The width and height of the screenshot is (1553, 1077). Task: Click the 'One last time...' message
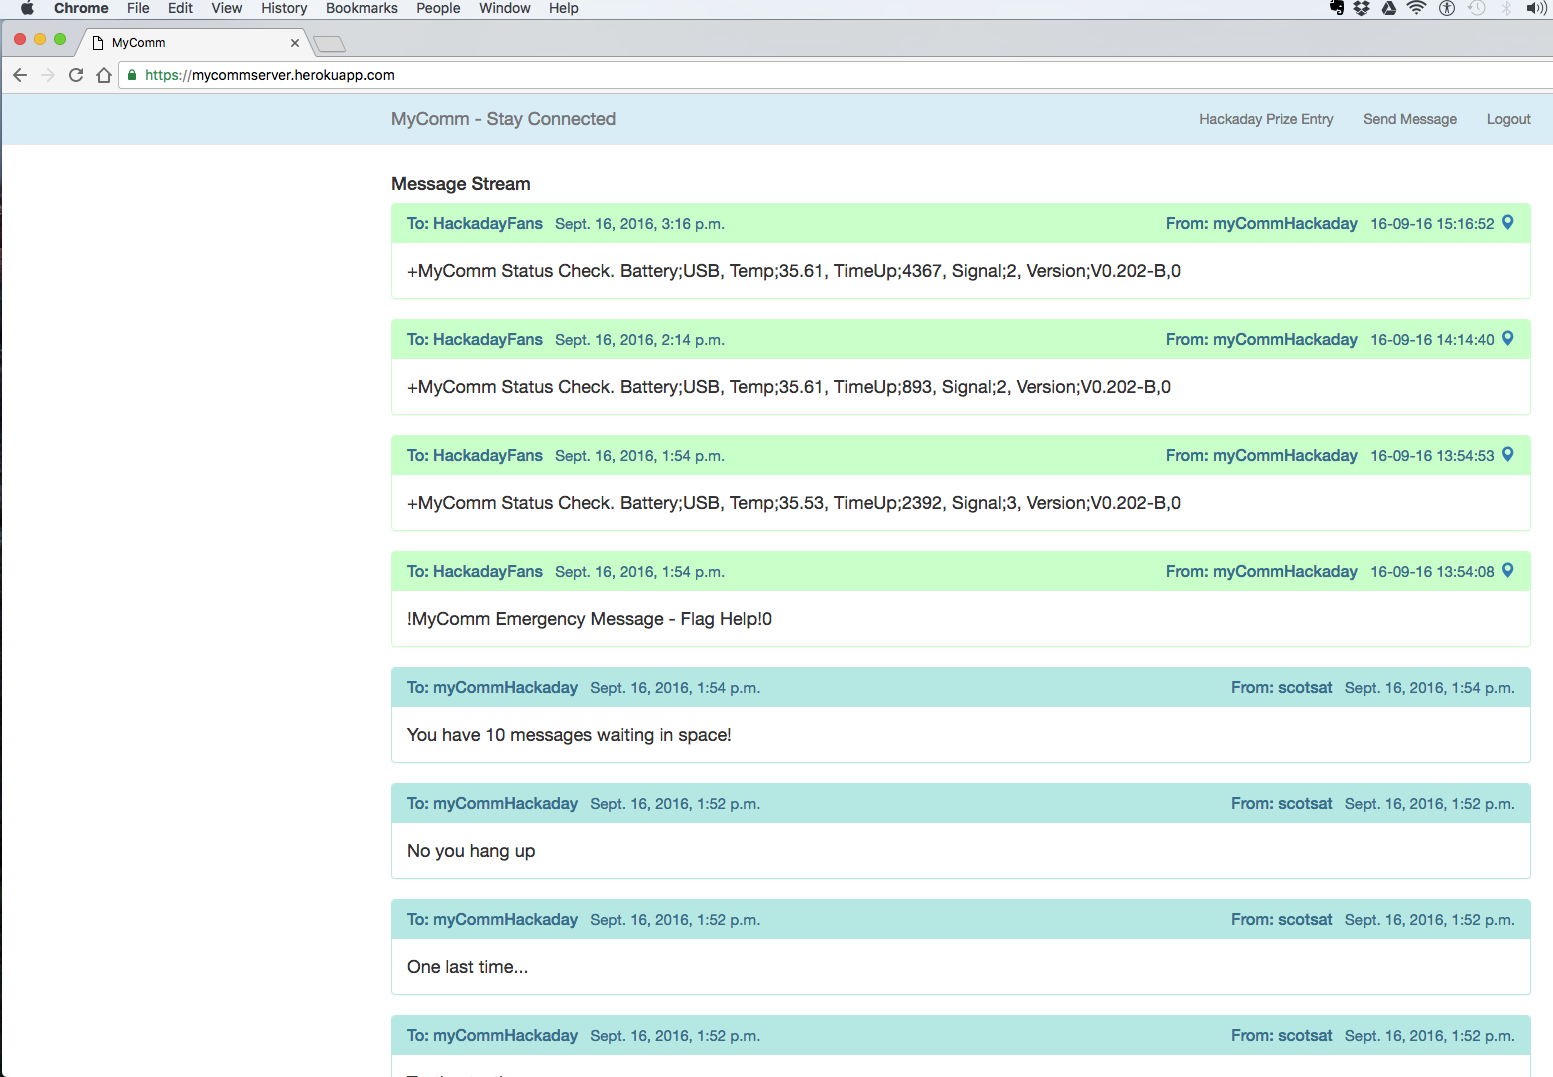pos(467,967)
